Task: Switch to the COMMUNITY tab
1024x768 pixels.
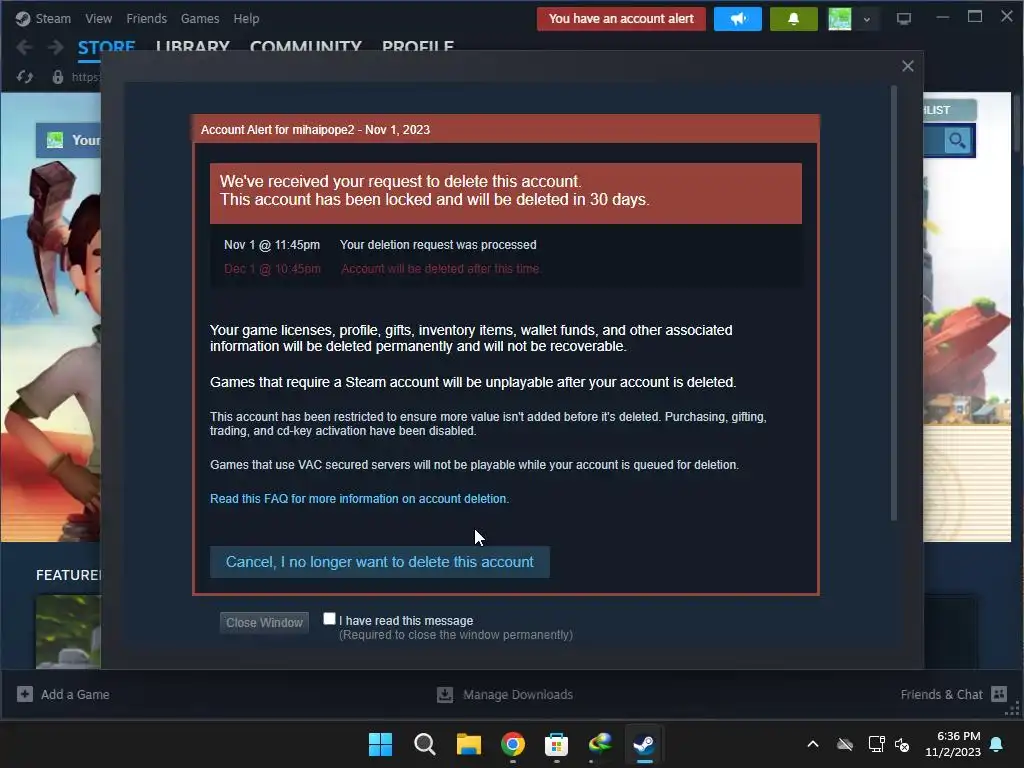Action: click(x=306, y=47)
